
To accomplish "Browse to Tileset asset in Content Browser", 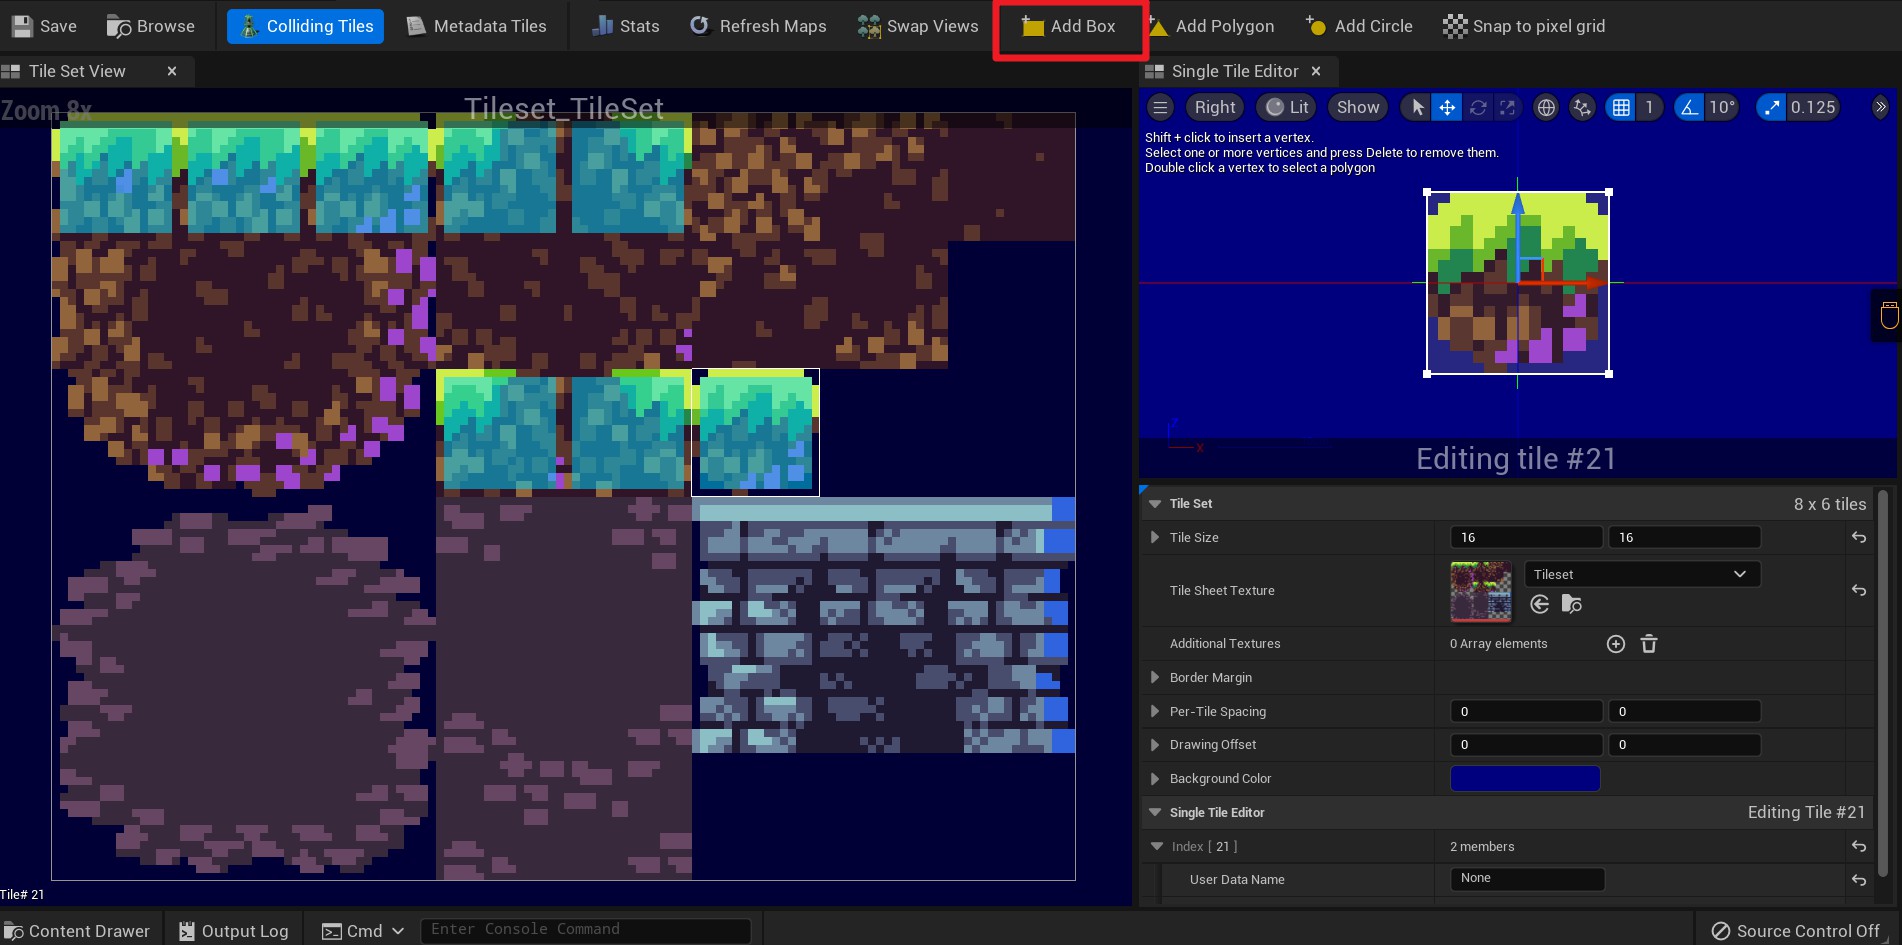I will (x=1571, y=604).
